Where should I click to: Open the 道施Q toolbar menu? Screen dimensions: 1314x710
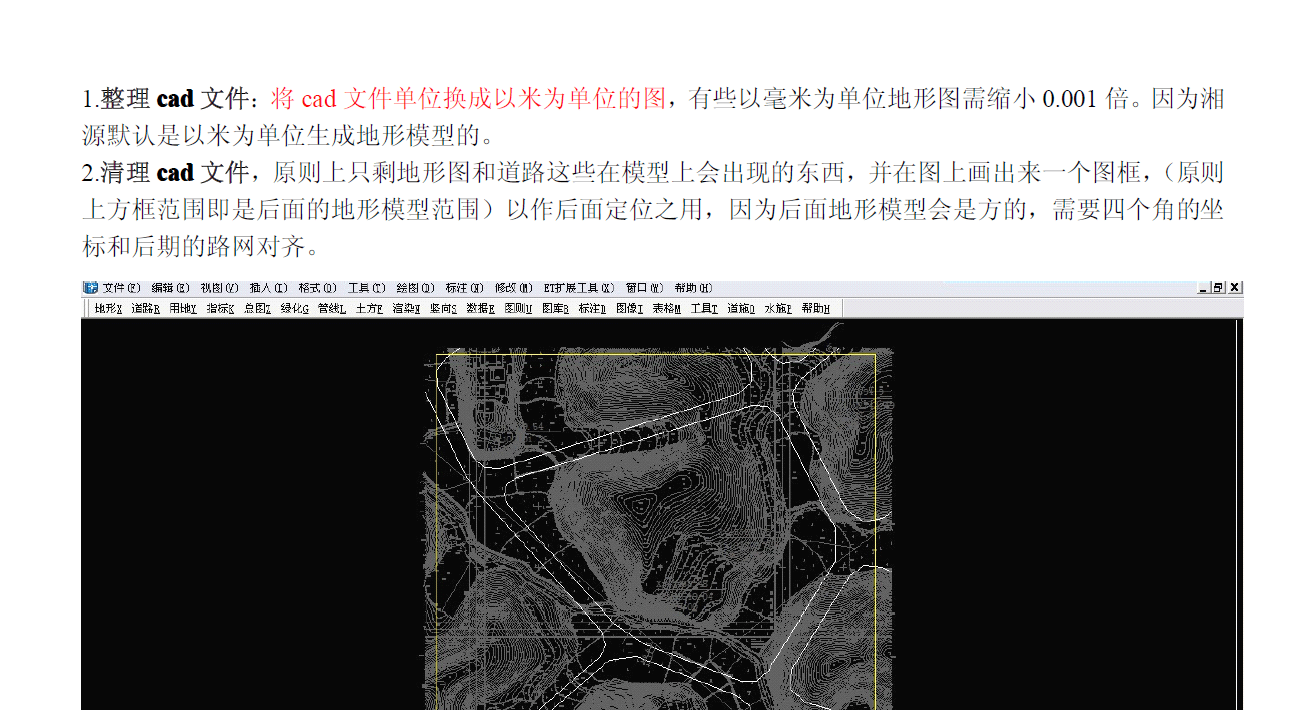tap(741, 309)
